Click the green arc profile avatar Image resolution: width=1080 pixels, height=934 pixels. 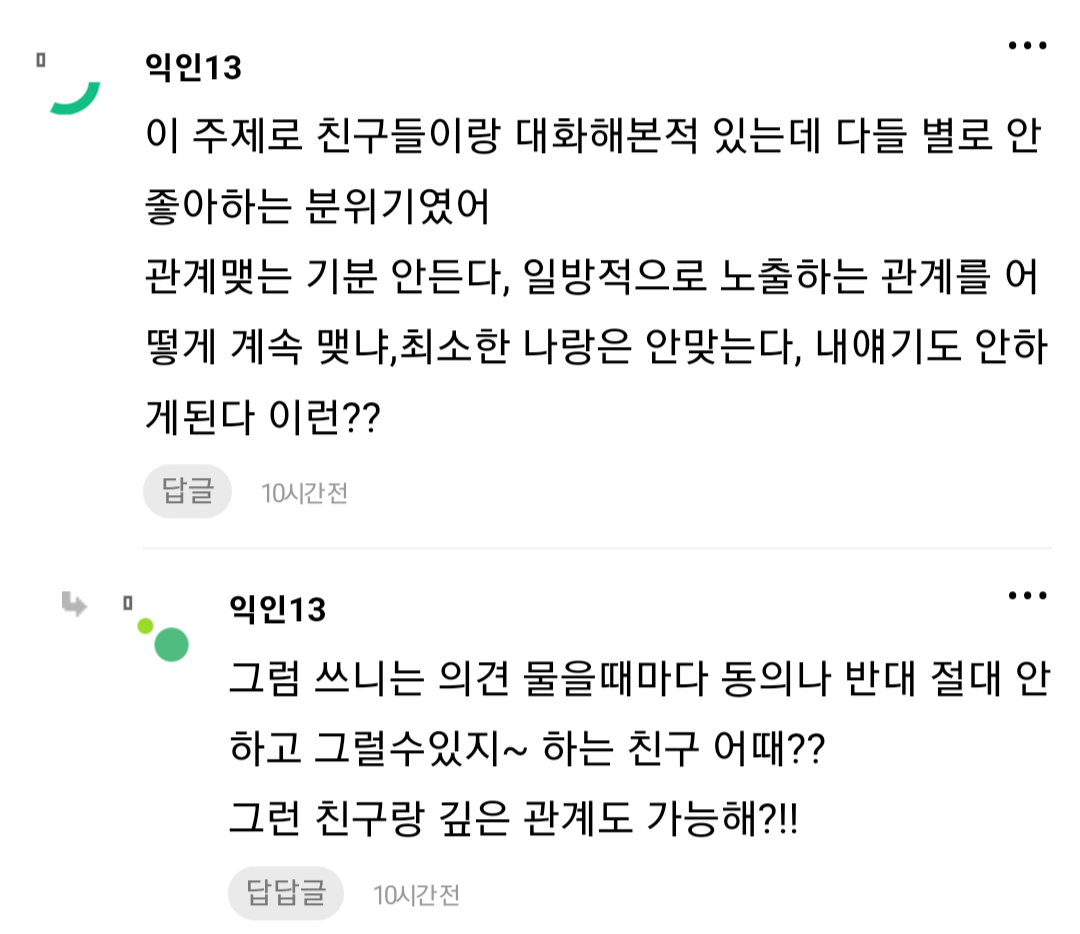coord(75,98)
